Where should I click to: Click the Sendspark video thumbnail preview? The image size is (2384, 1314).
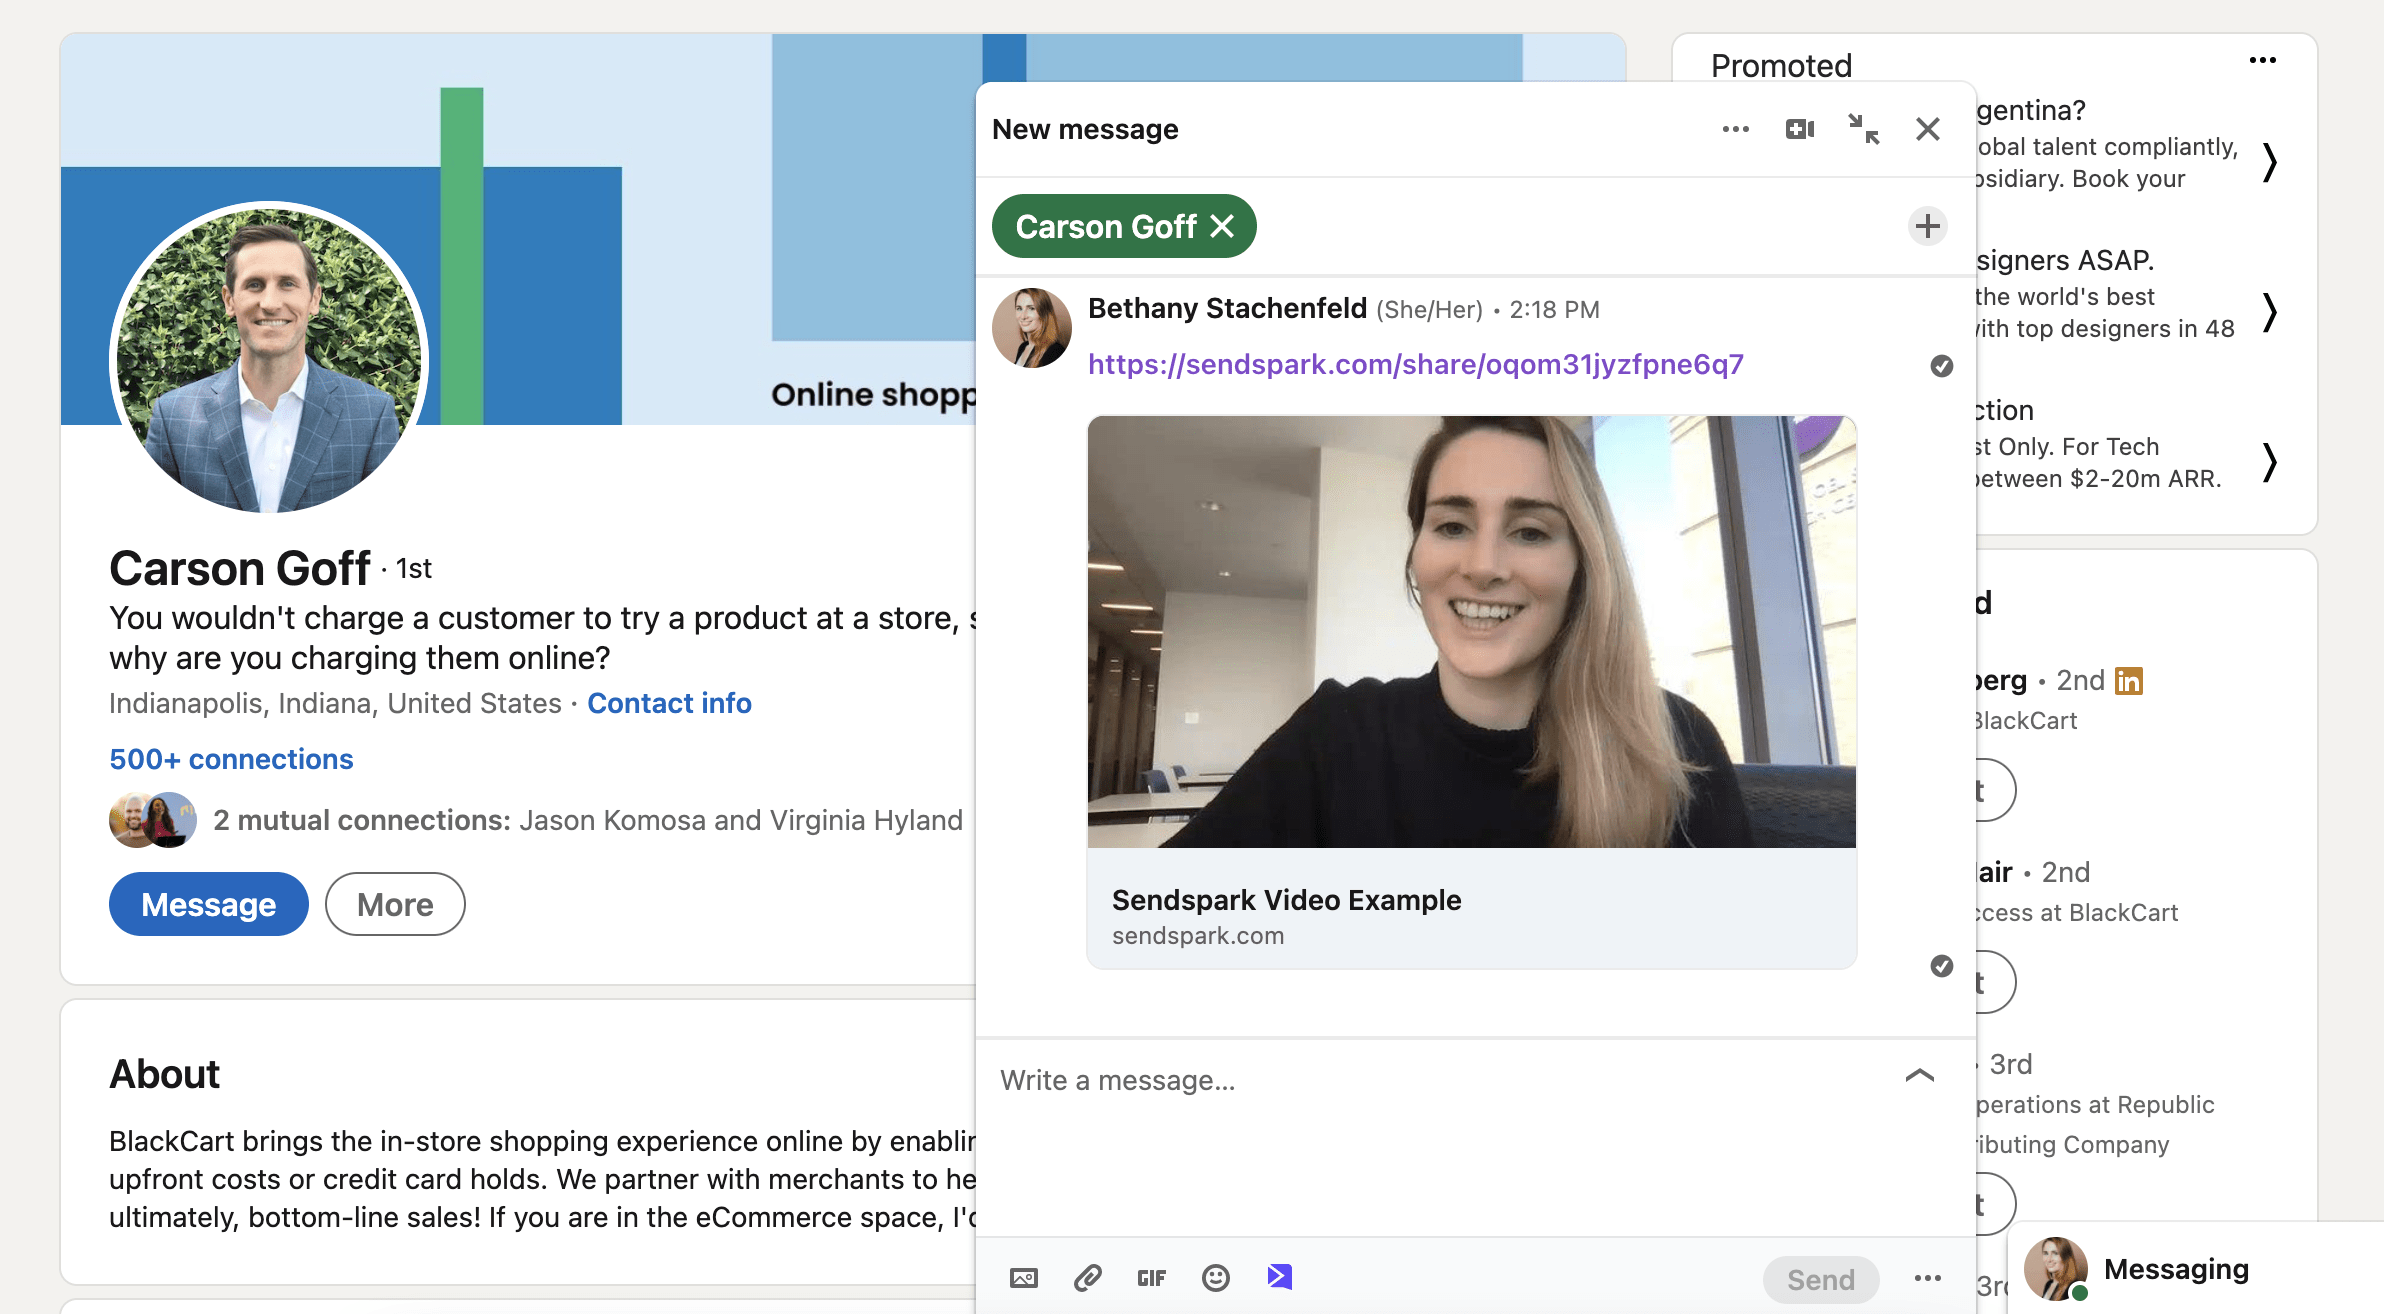1470,629
